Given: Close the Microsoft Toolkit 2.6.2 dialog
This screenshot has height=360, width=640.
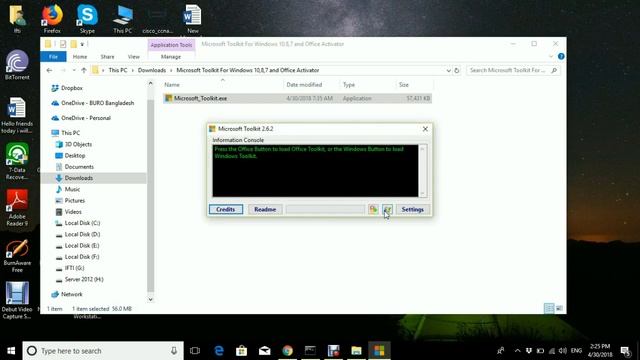Looking at the screenshot, I should click(x=425, y=129).
